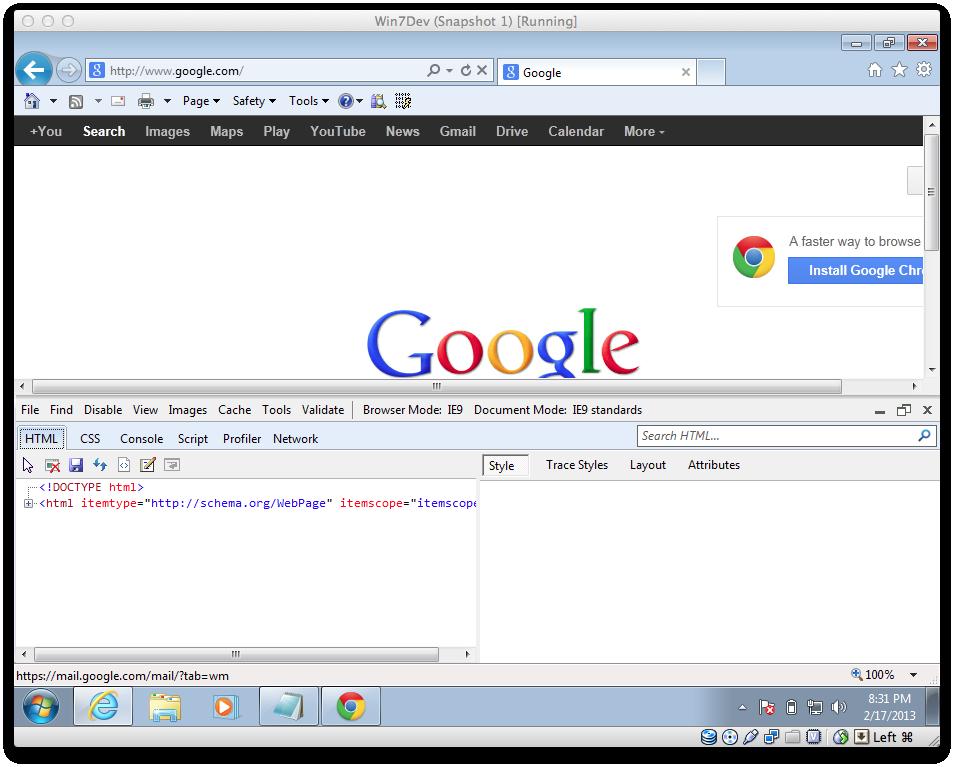954x767 pixels.
Task: Open the Page dropdown menu
Action: click(201, 101)
